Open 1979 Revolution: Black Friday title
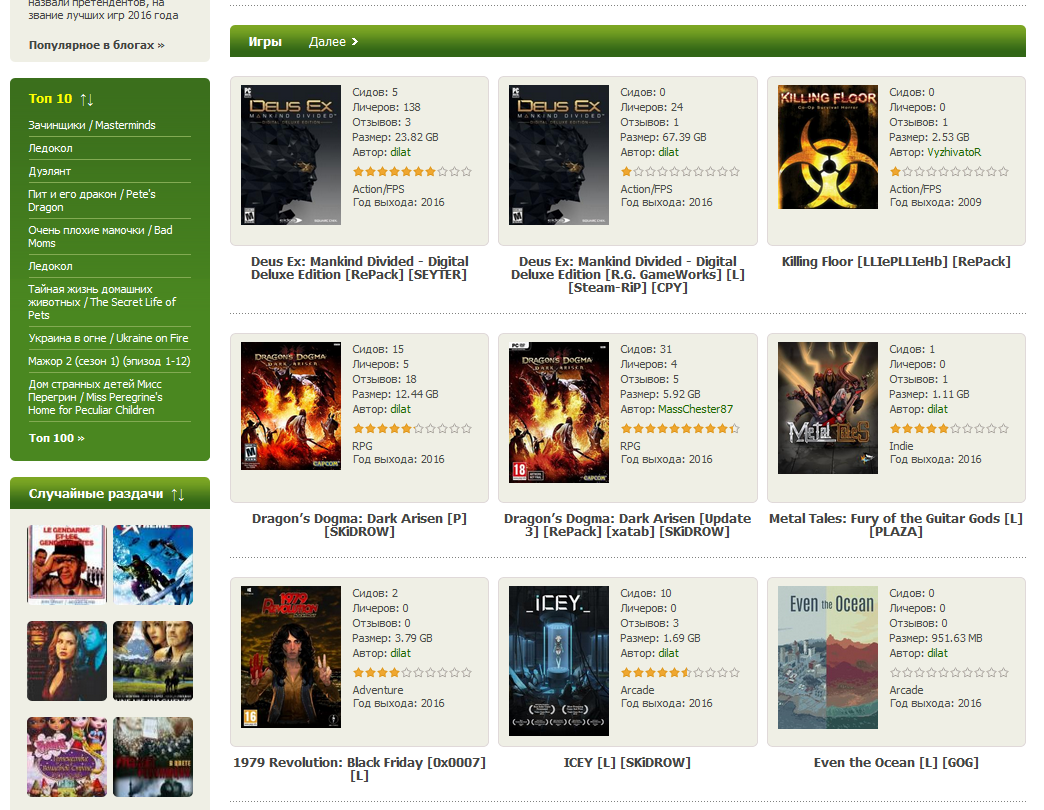Viewport: 1044px width, 810px height. point(360,769)
